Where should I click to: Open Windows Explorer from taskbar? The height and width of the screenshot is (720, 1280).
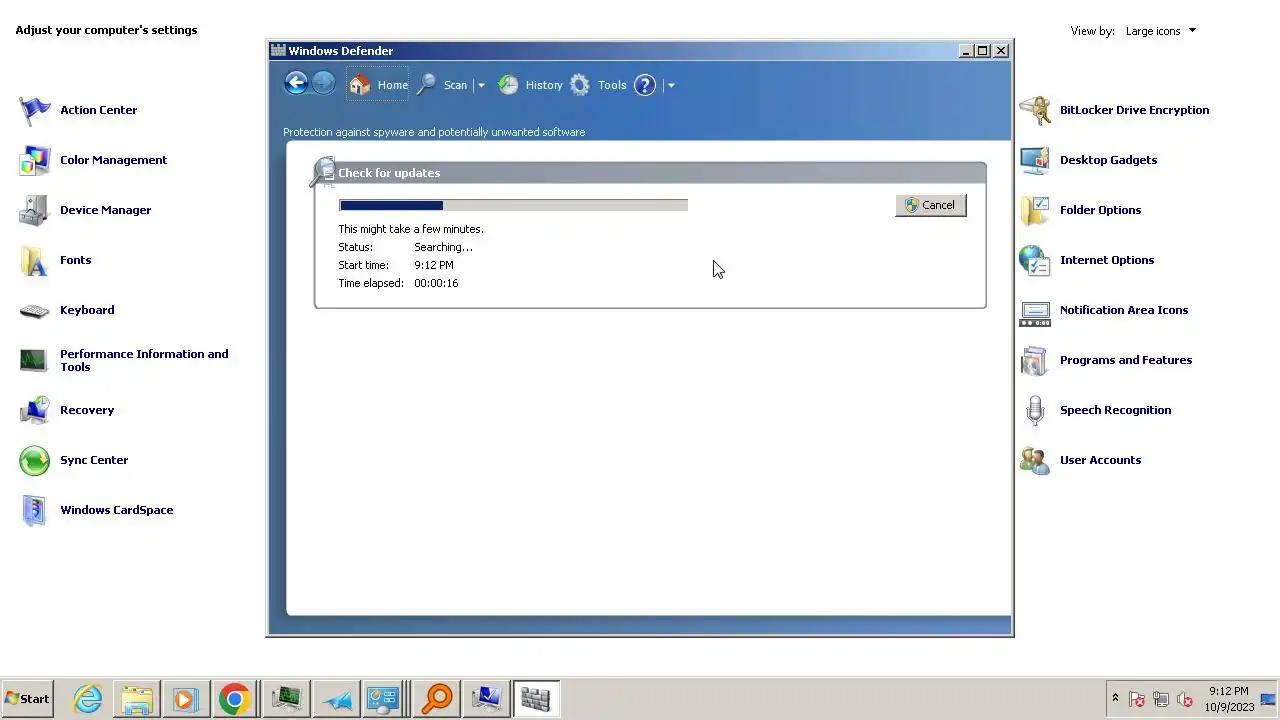137,699
